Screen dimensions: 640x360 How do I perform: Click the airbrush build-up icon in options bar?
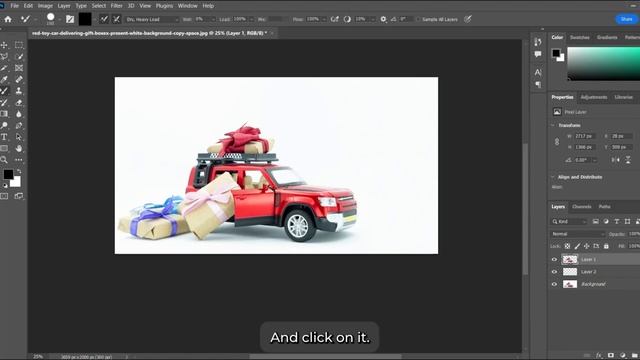[335, 19]
